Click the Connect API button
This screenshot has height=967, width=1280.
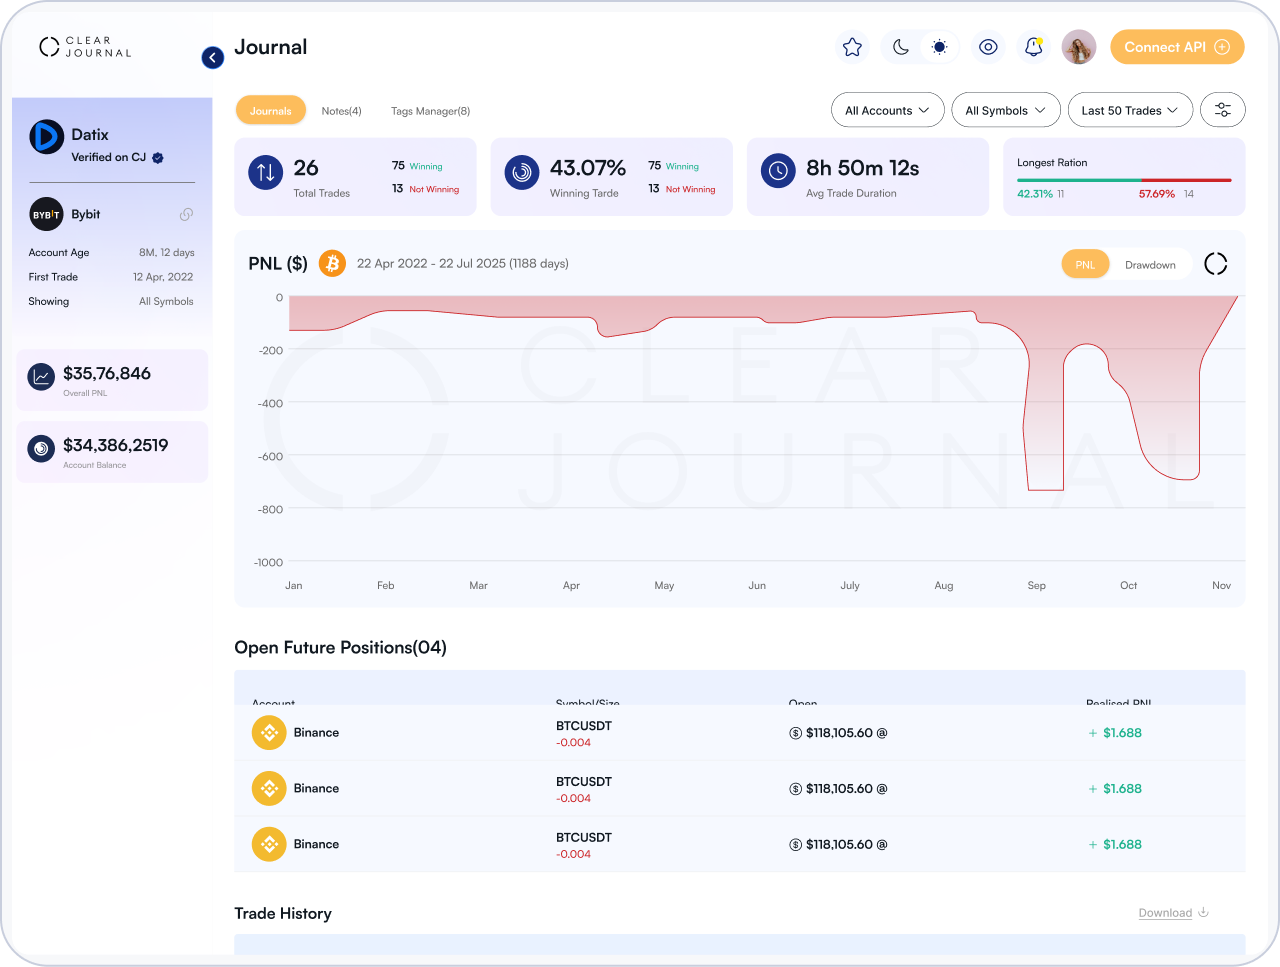point(1177,47)
